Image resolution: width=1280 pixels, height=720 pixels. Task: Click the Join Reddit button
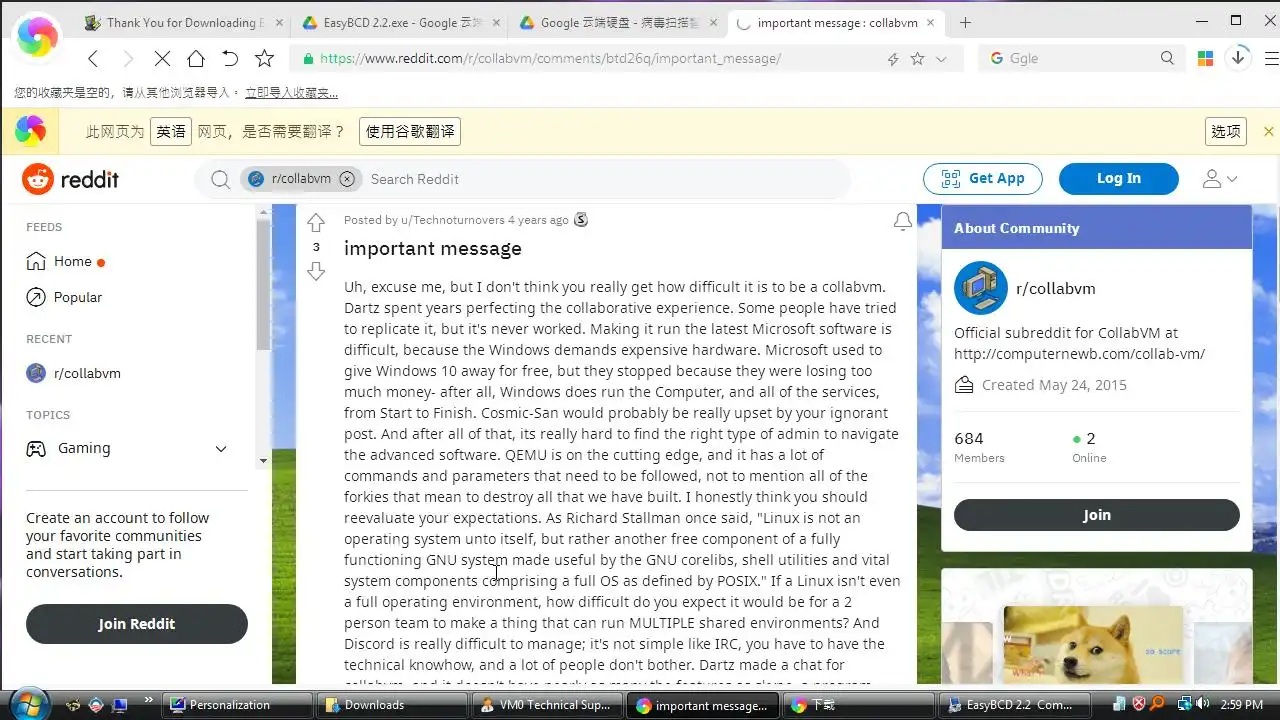point(137,624)
